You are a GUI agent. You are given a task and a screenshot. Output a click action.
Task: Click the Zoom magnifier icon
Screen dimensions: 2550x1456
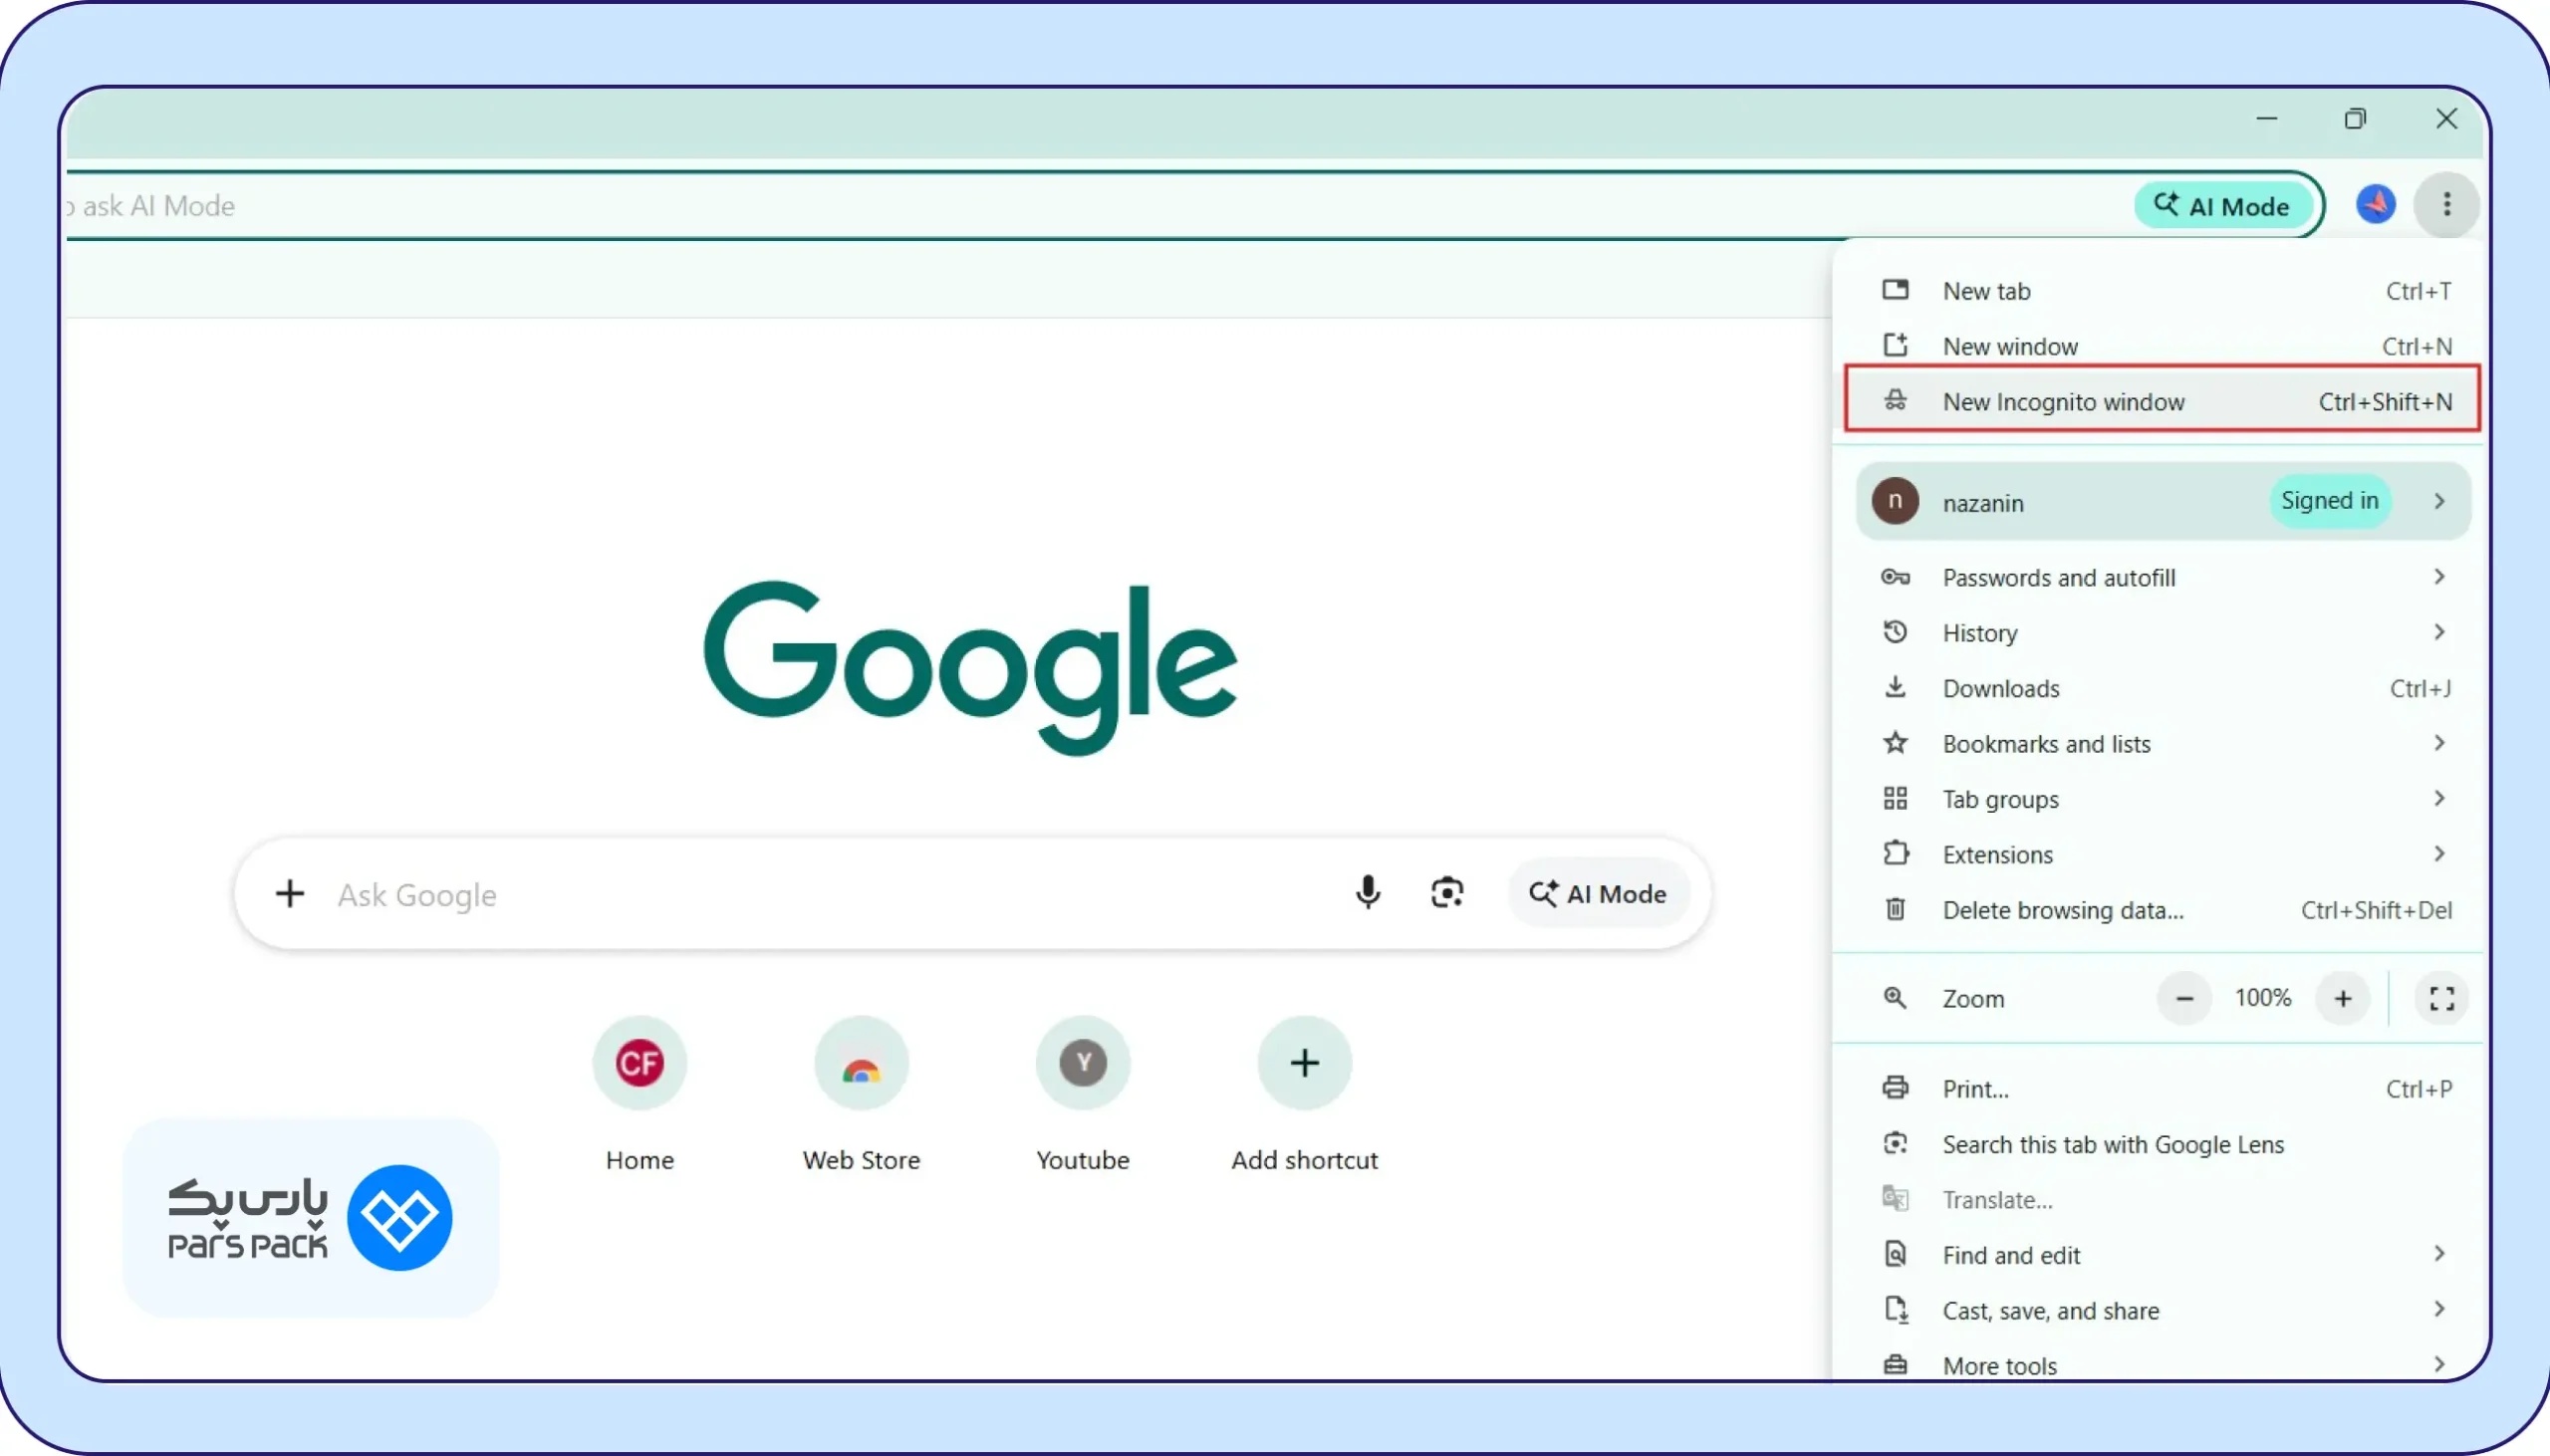tap(1895, 998)
